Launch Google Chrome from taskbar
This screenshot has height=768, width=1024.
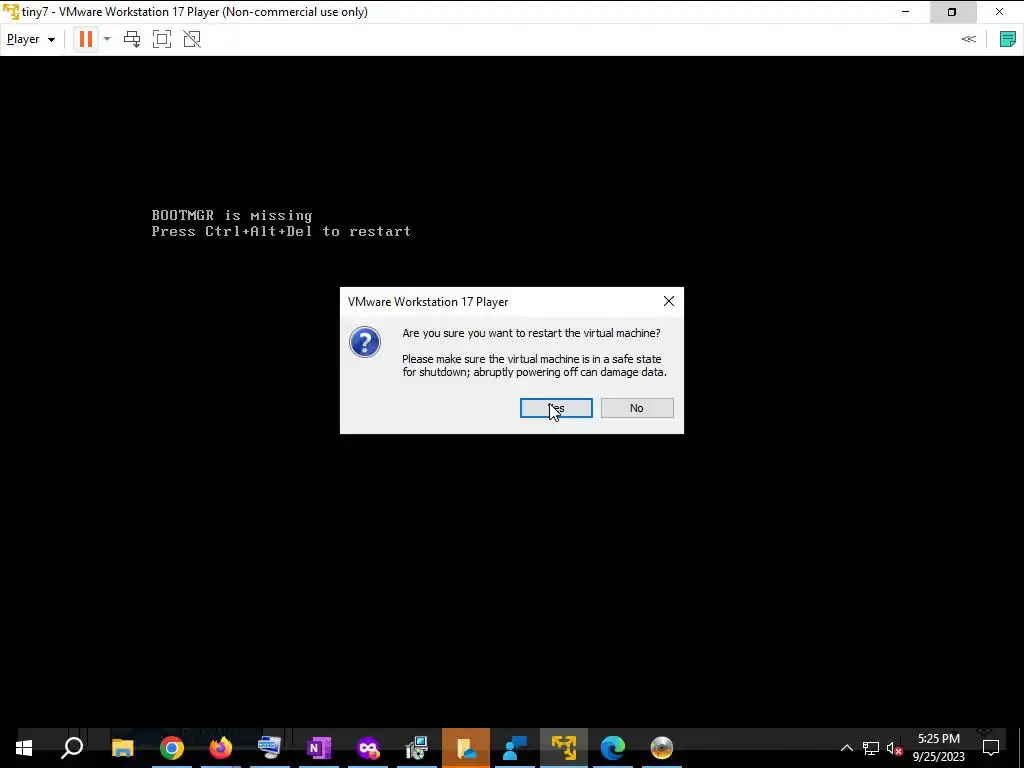(x=172, y=748)
